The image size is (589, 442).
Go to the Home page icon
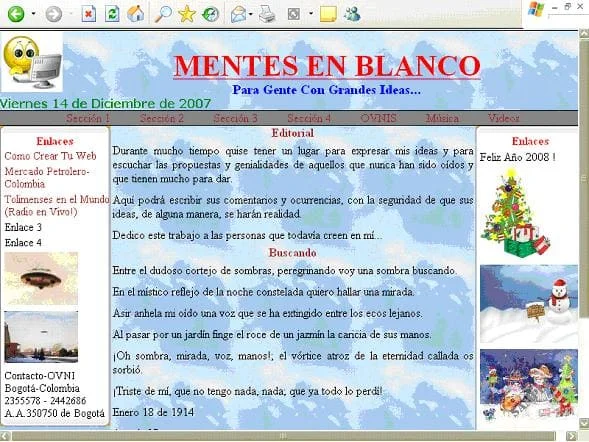[x=136, y=14]
